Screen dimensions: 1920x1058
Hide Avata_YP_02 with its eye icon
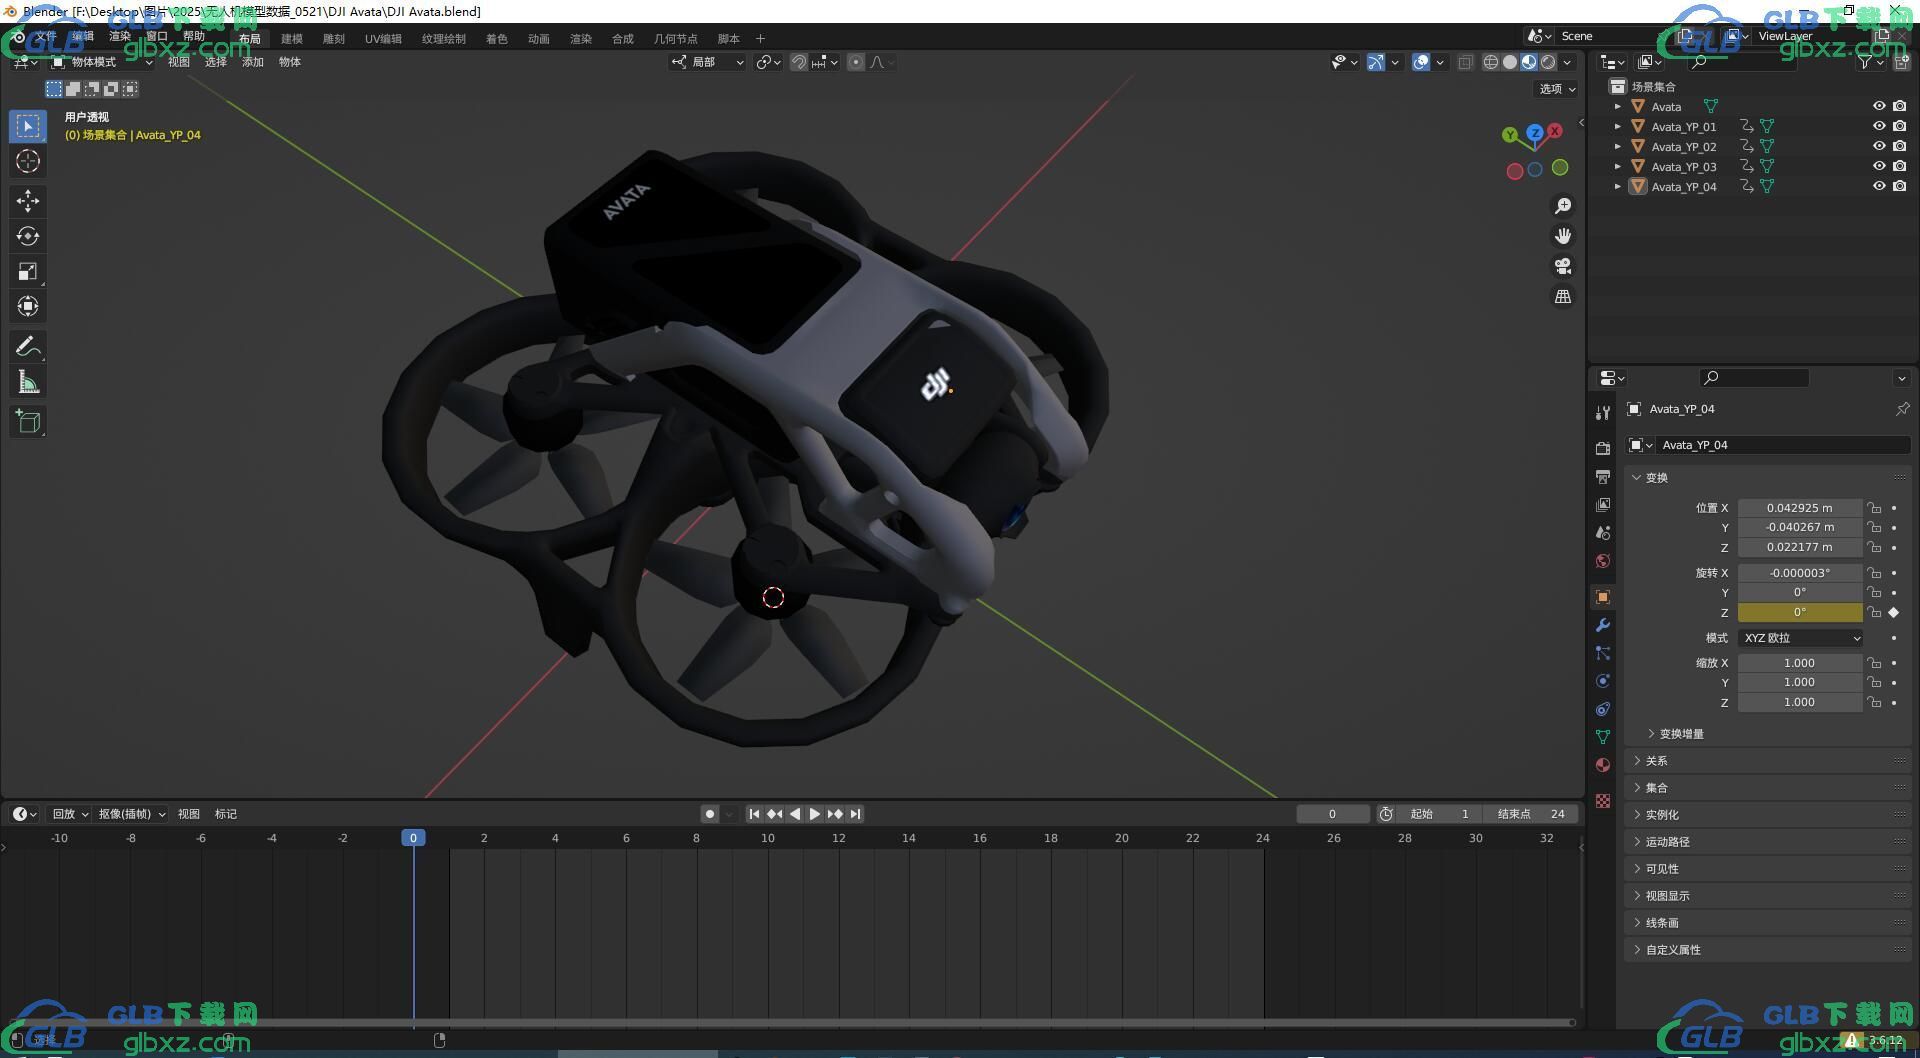(x=1879, y=146)
